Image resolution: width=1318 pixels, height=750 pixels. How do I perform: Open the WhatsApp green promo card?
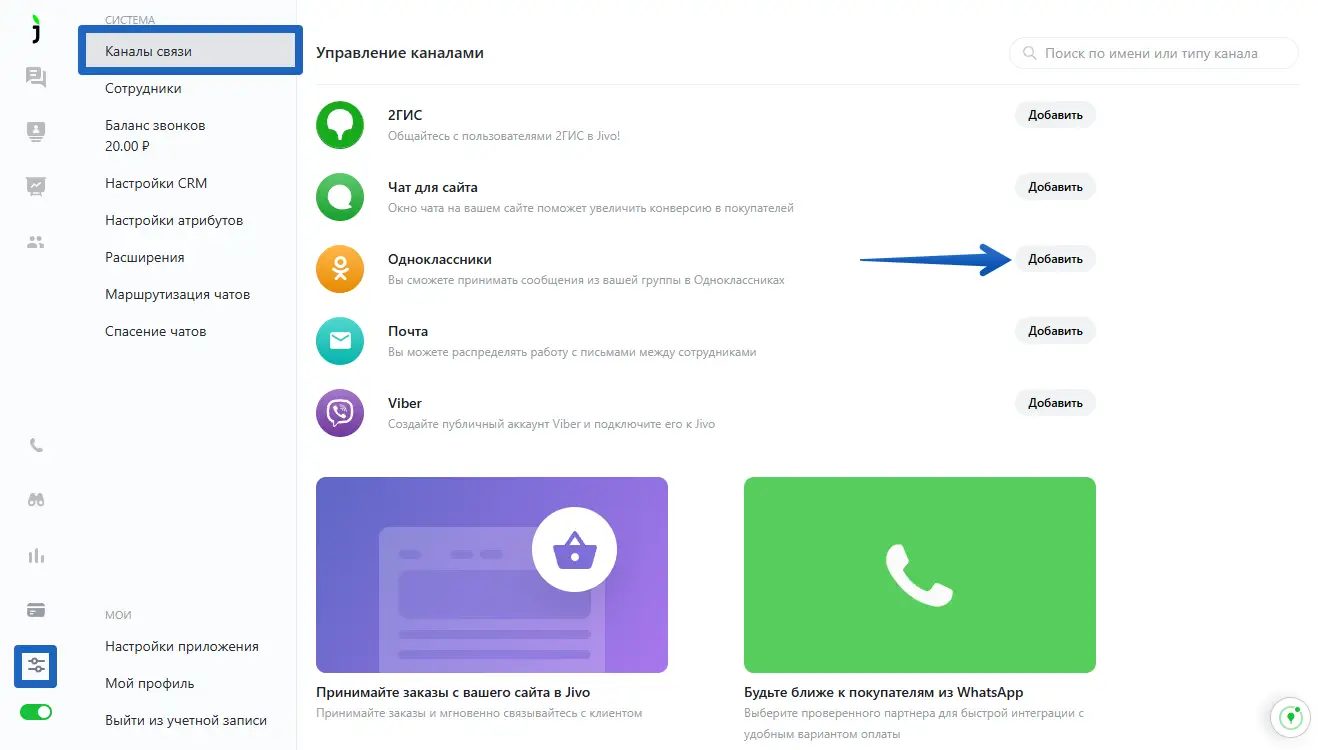click(919, 575)
